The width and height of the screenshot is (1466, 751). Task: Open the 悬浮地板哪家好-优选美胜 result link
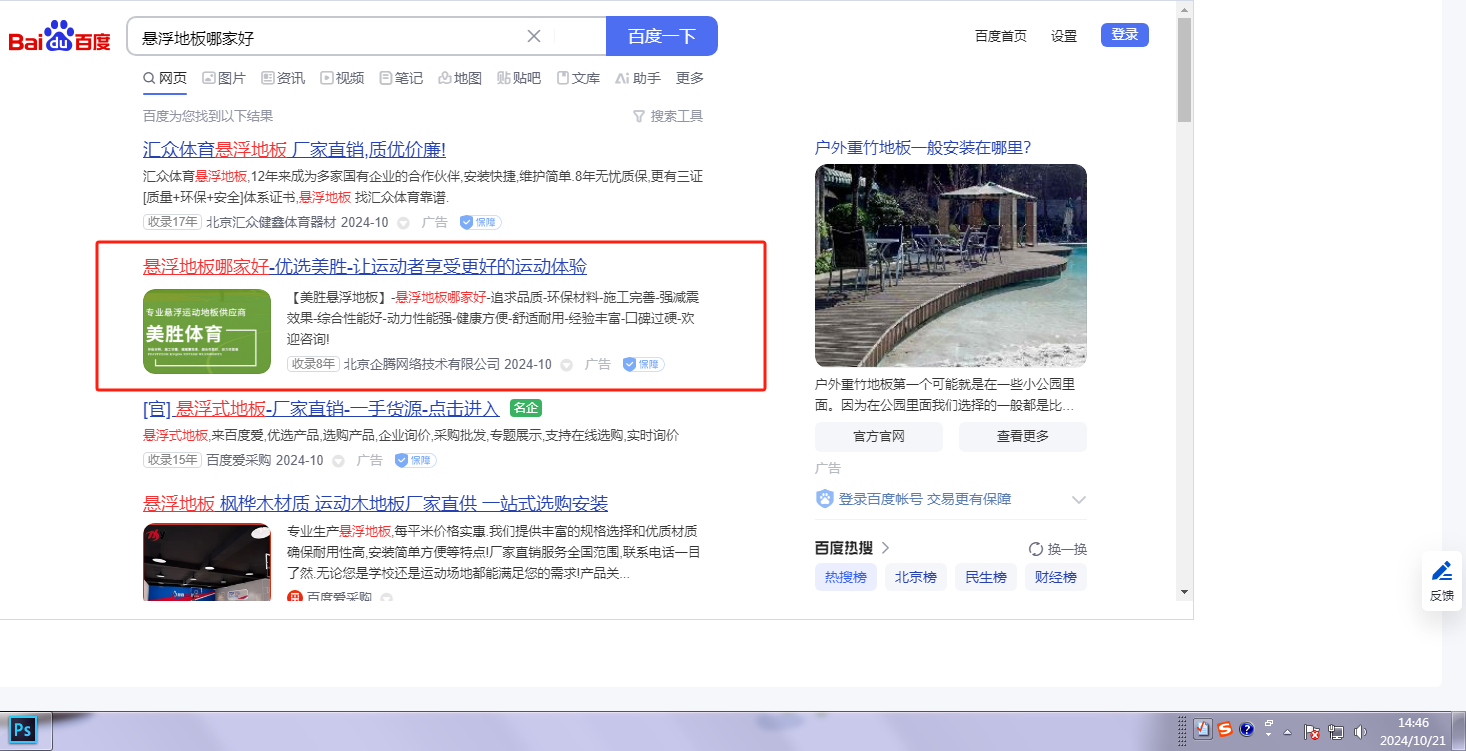point(365,267)
